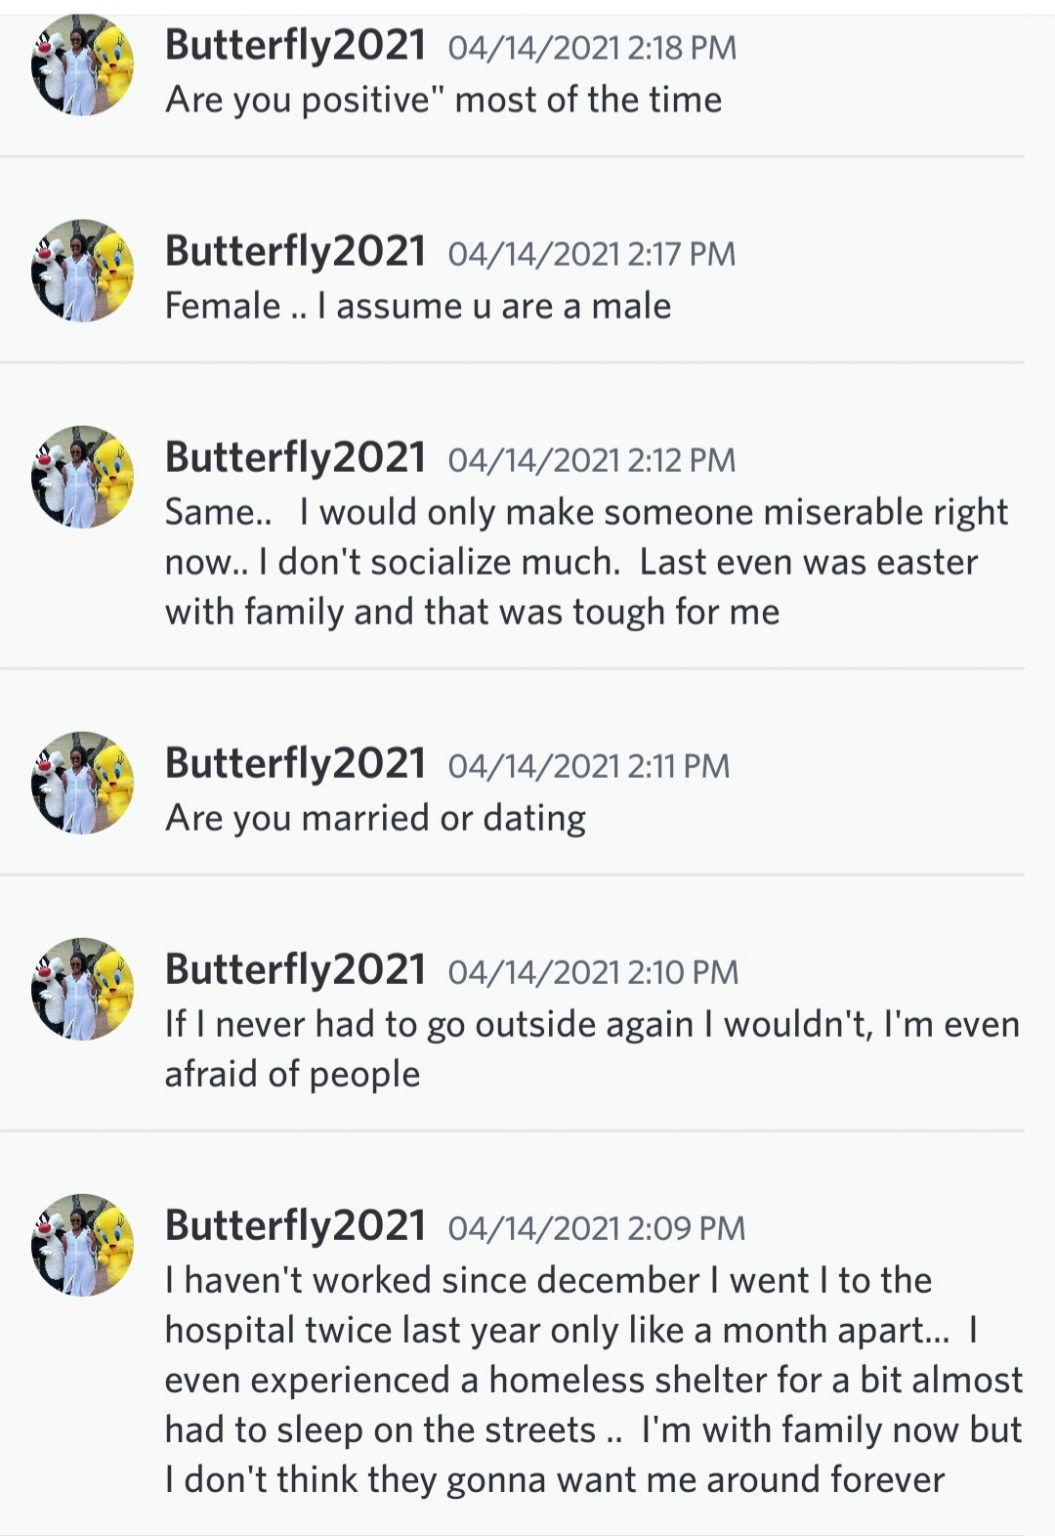The height and width of the screenshot is (1536, 1055).
Task: Select the message 'Female .. I assume u are a male'
Action: click(417, 306)
